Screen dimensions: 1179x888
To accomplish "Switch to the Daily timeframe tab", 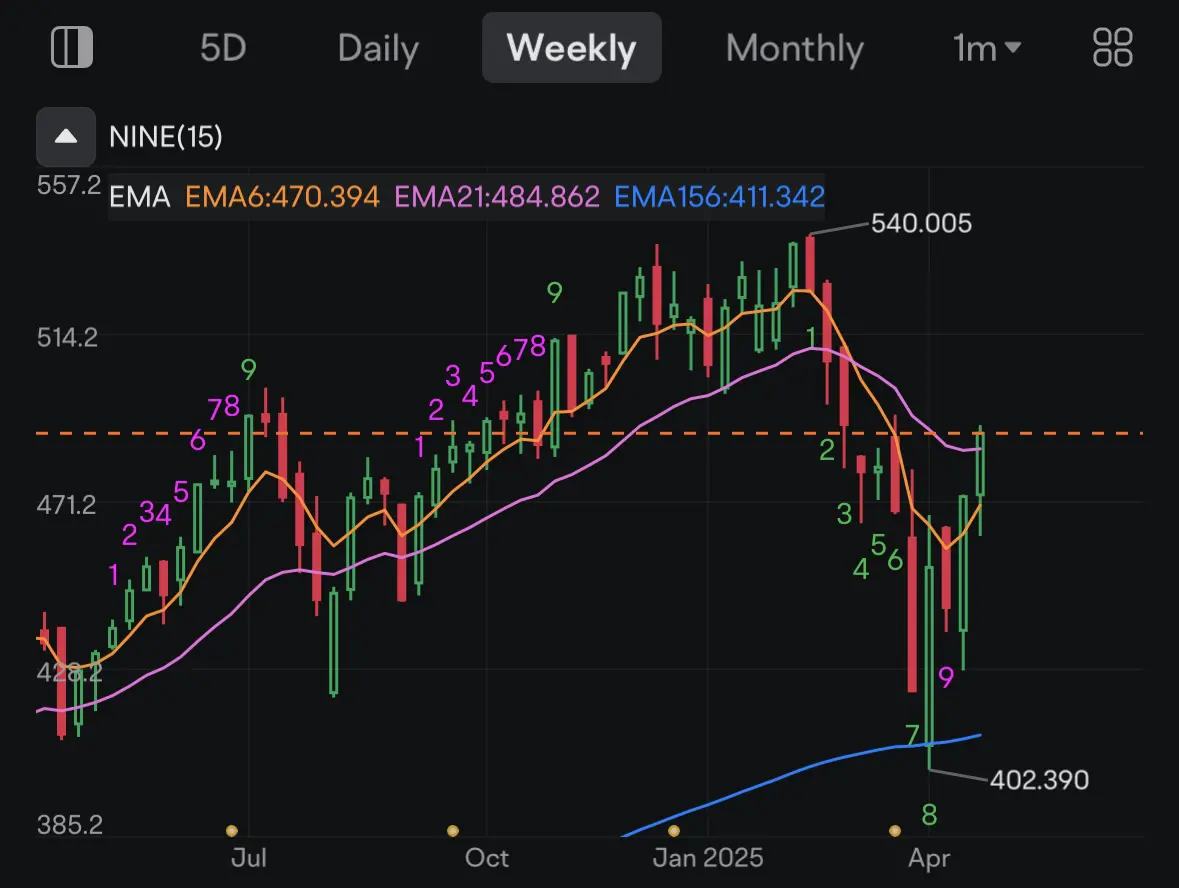I will point(378,49).
